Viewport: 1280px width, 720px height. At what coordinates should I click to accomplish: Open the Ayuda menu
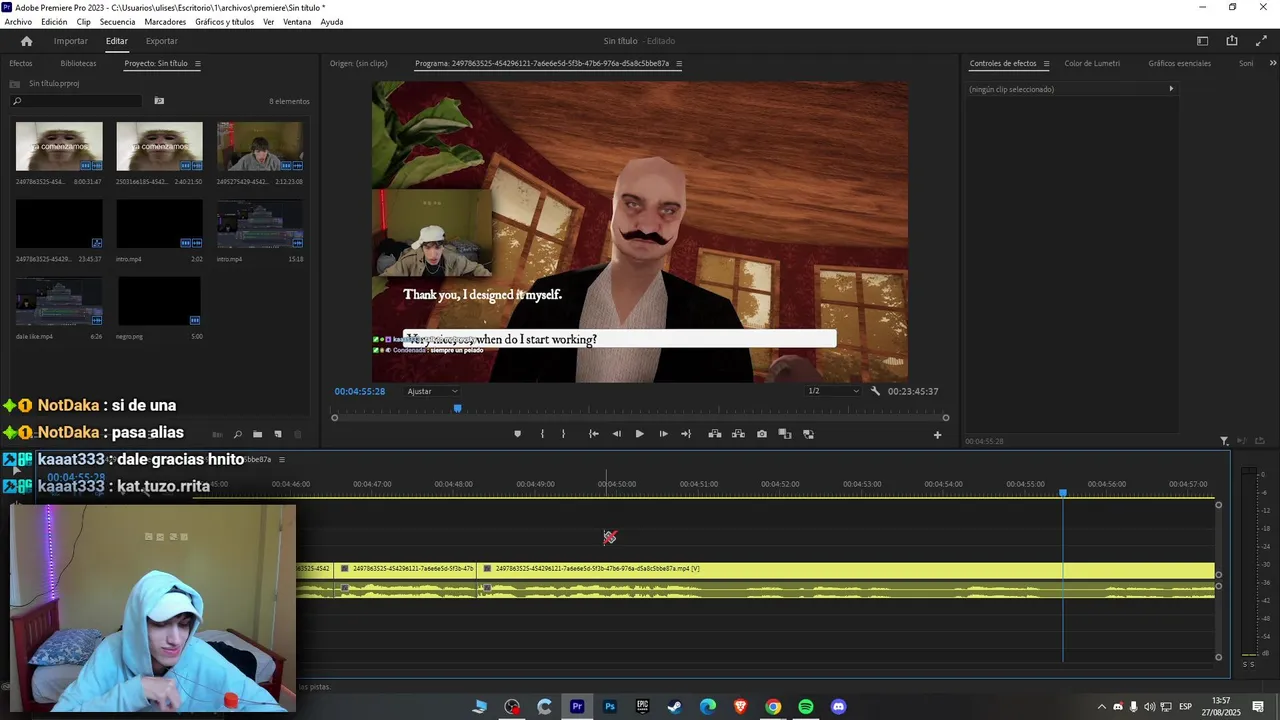coord(332,22)
